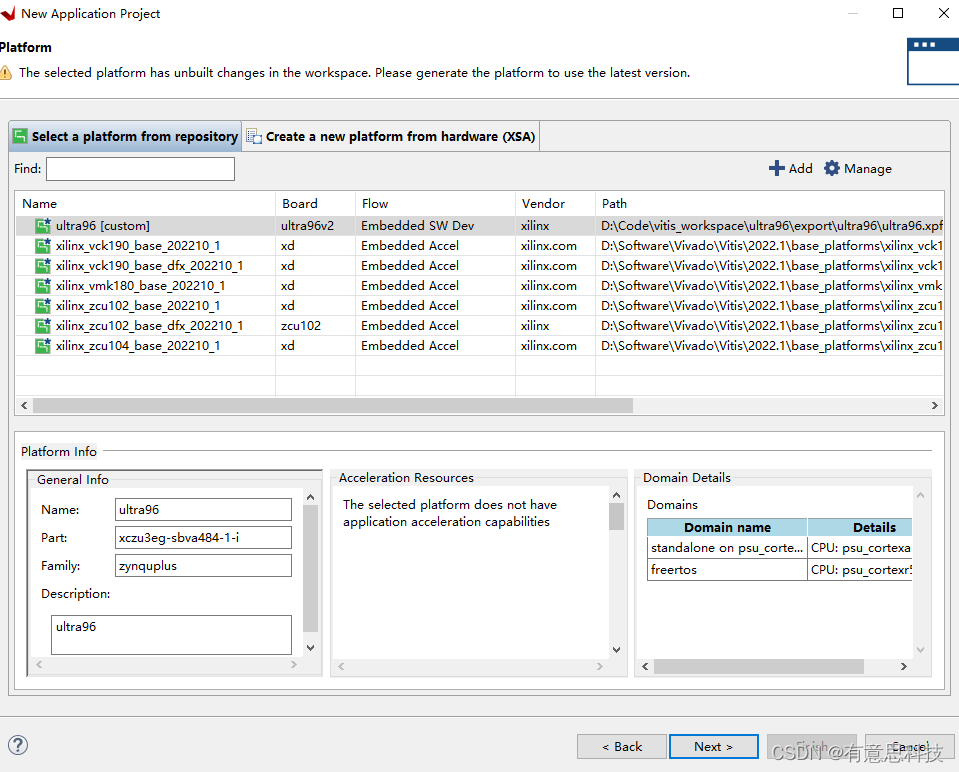Click the icon next to xilinx_zcu102_base_dfx_202210_1
This screenshot has width=959, height=772.
43,326
